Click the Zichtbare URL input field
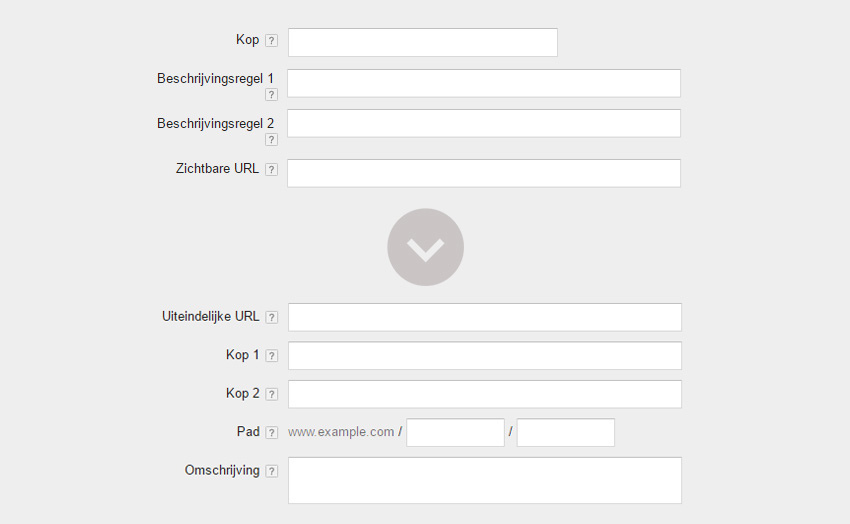The image size is (850, 524). click(484, 173)
